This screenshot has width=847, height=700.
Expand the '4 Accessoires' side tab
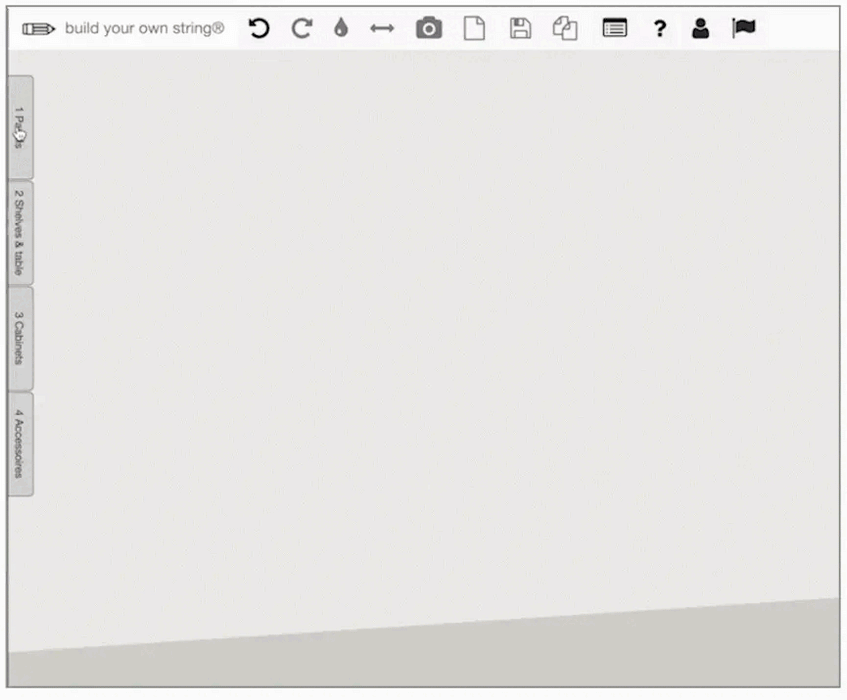(20, 443)
